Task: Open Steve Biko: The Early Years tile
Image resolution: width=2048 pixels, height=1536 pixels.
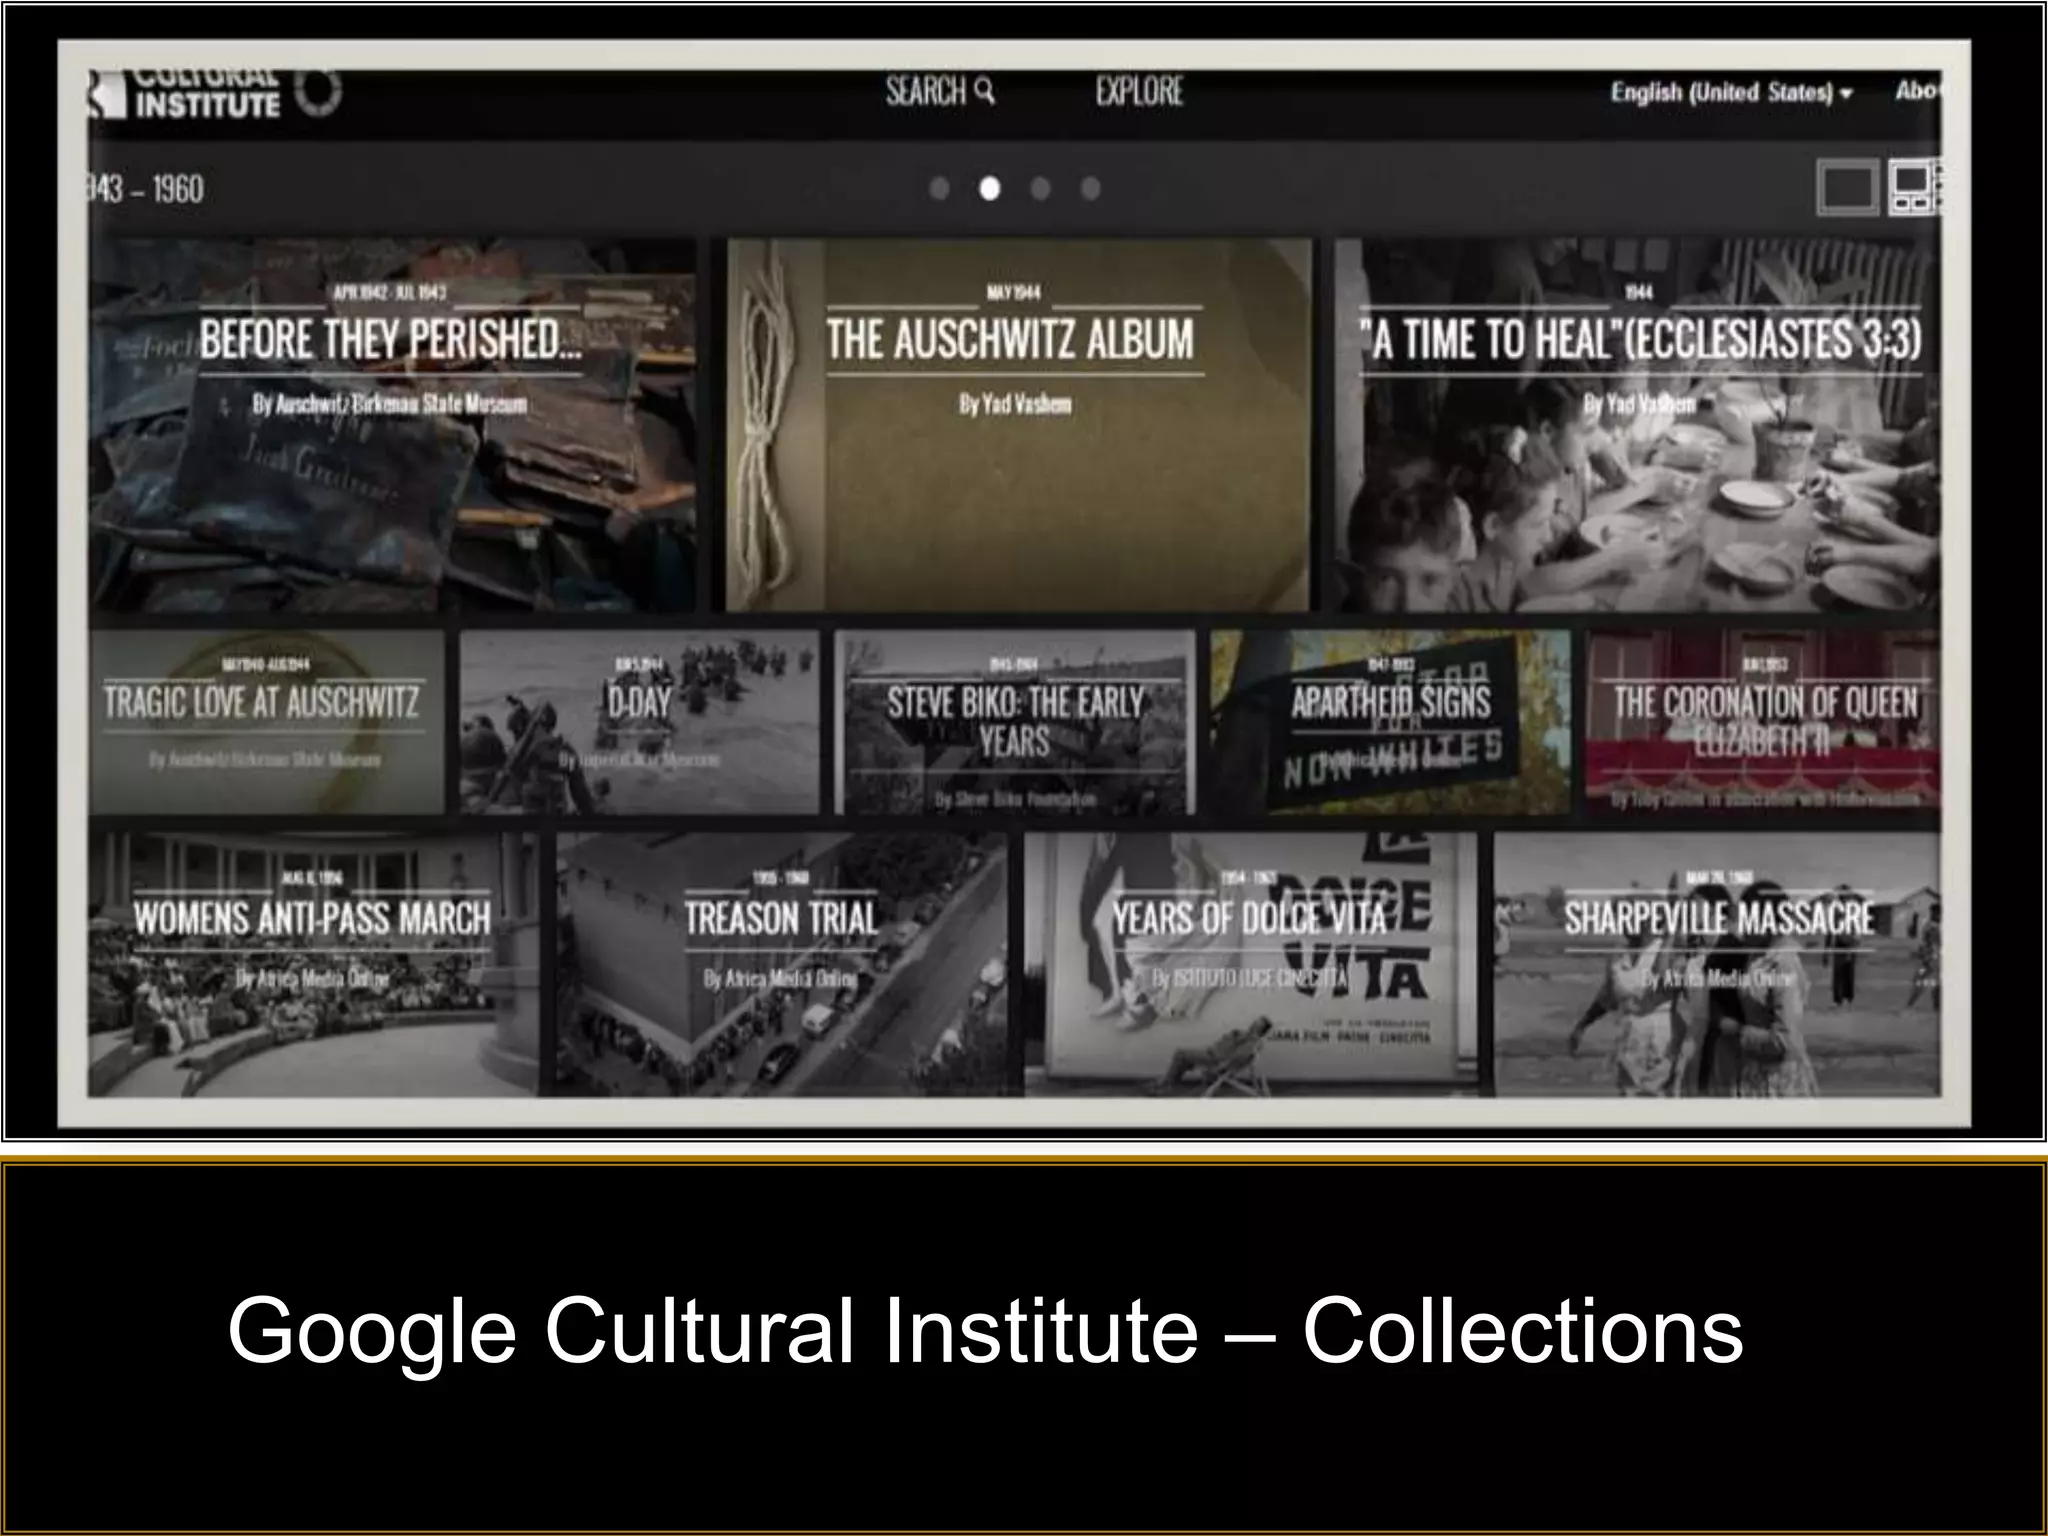Action: coord(1014,721)
